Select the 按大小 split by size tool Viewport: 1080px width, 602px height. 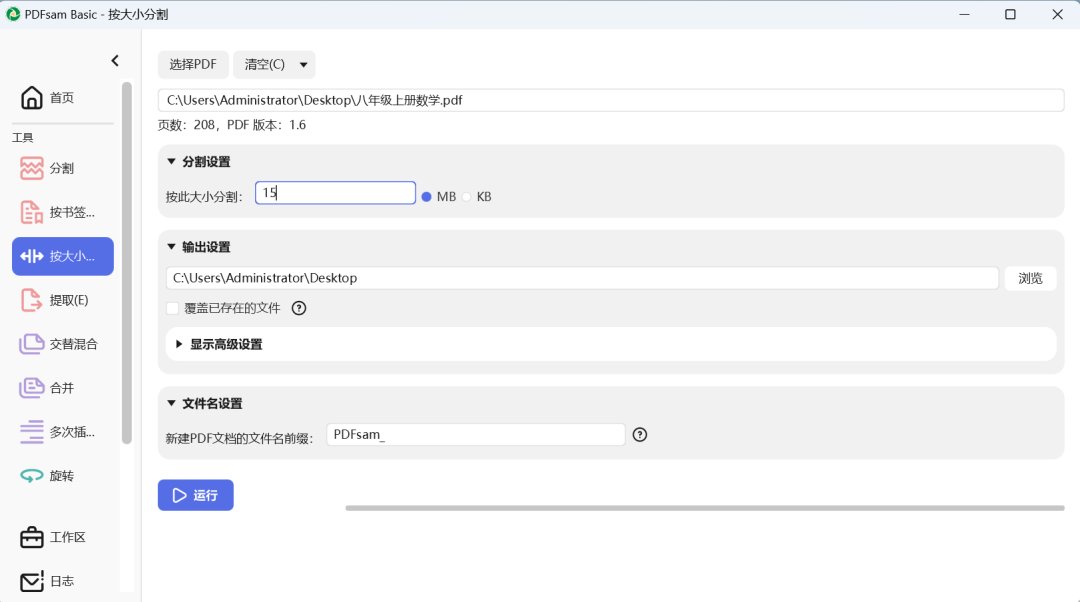click(63, 256)
